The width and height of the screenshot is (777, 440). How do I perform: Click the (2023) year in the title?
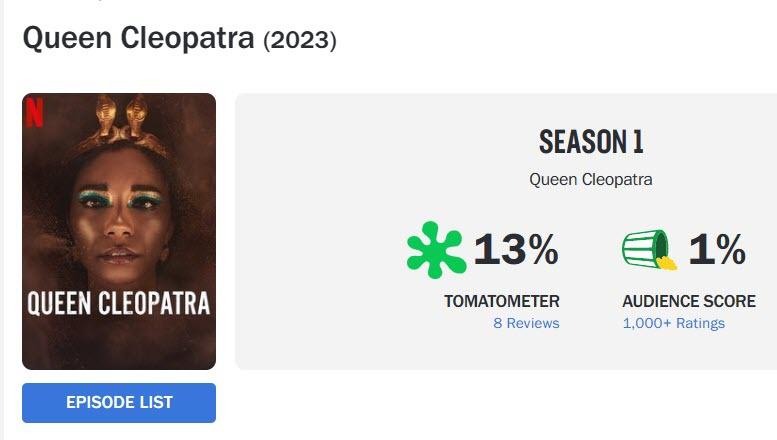point(300,40)
